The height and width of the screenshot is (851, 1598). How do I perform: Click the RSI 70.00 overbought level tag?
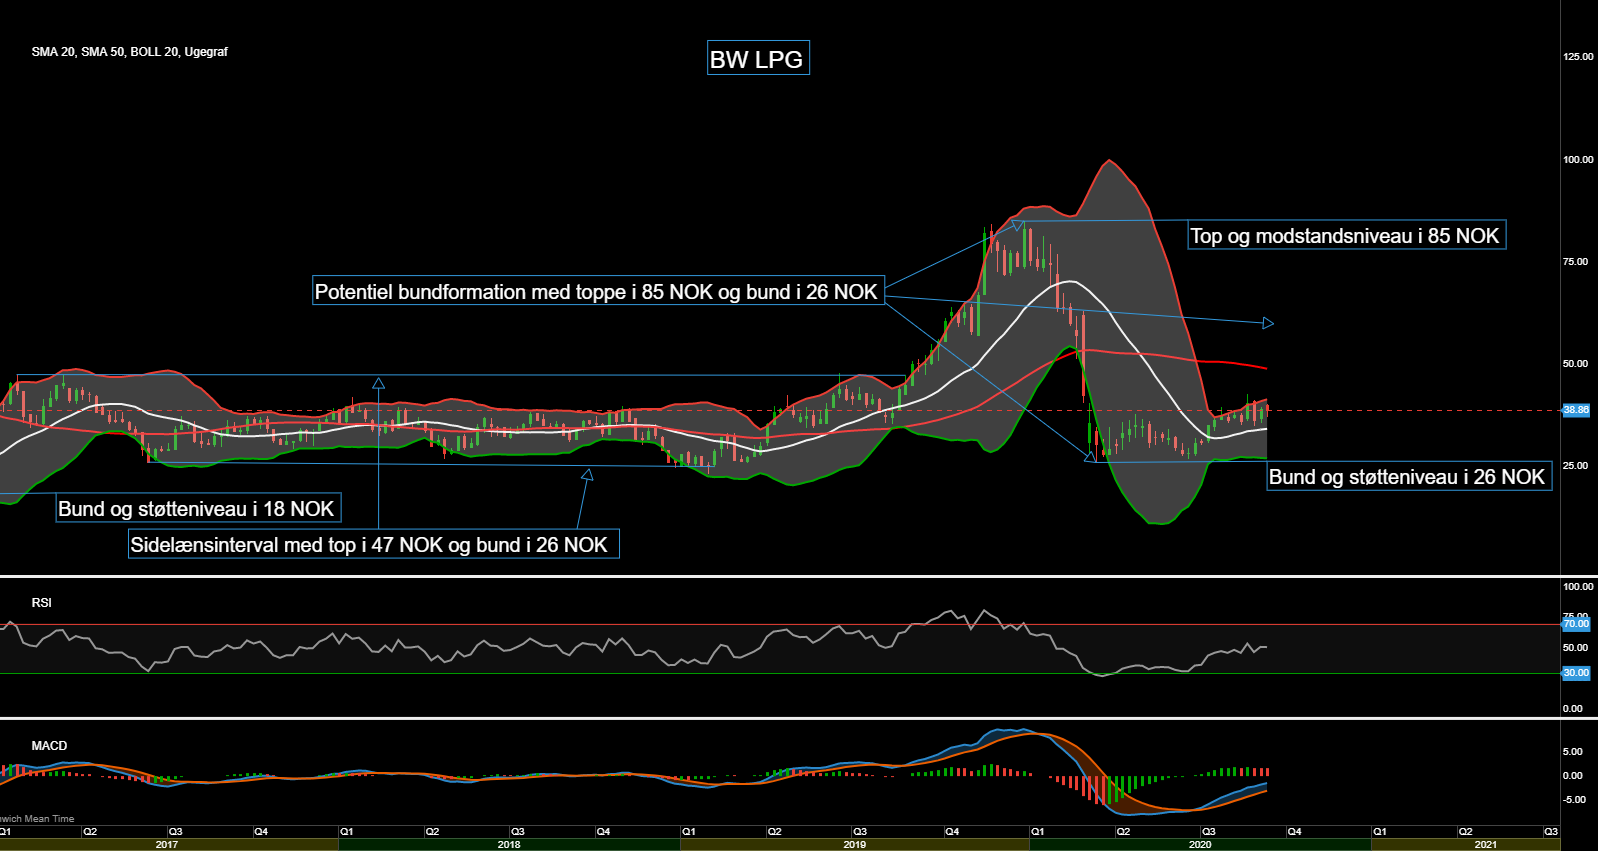pyautogui.click(x=1576, y=624)
